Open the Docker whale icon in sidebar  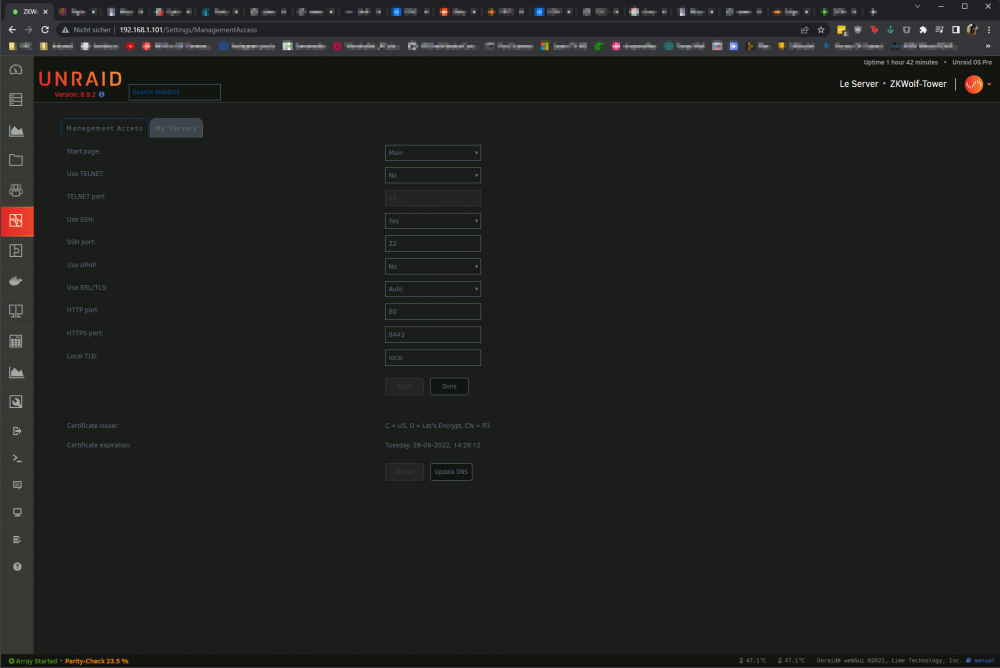tap(16, 281)
